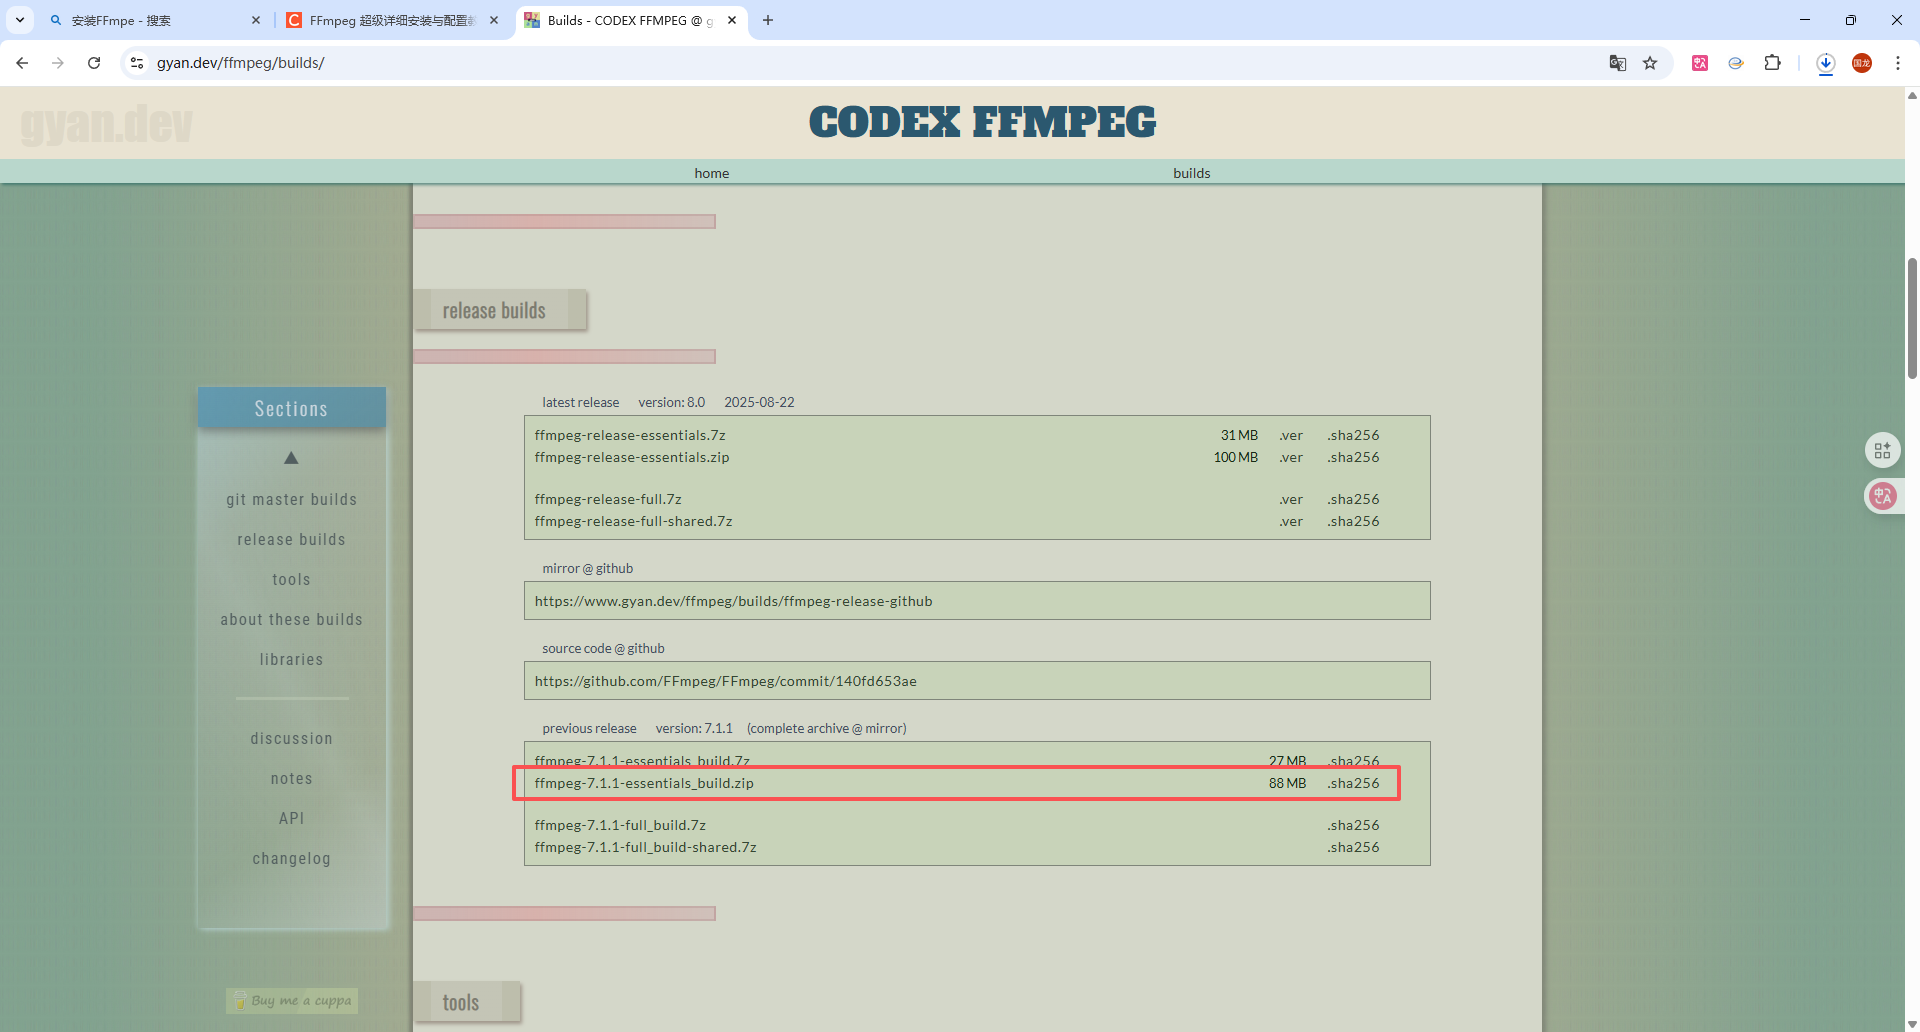Screen dimensions: 1920x1032
Task: Download ffmpeg-7.1.1-essentials_build.zip
Action: 644,783
